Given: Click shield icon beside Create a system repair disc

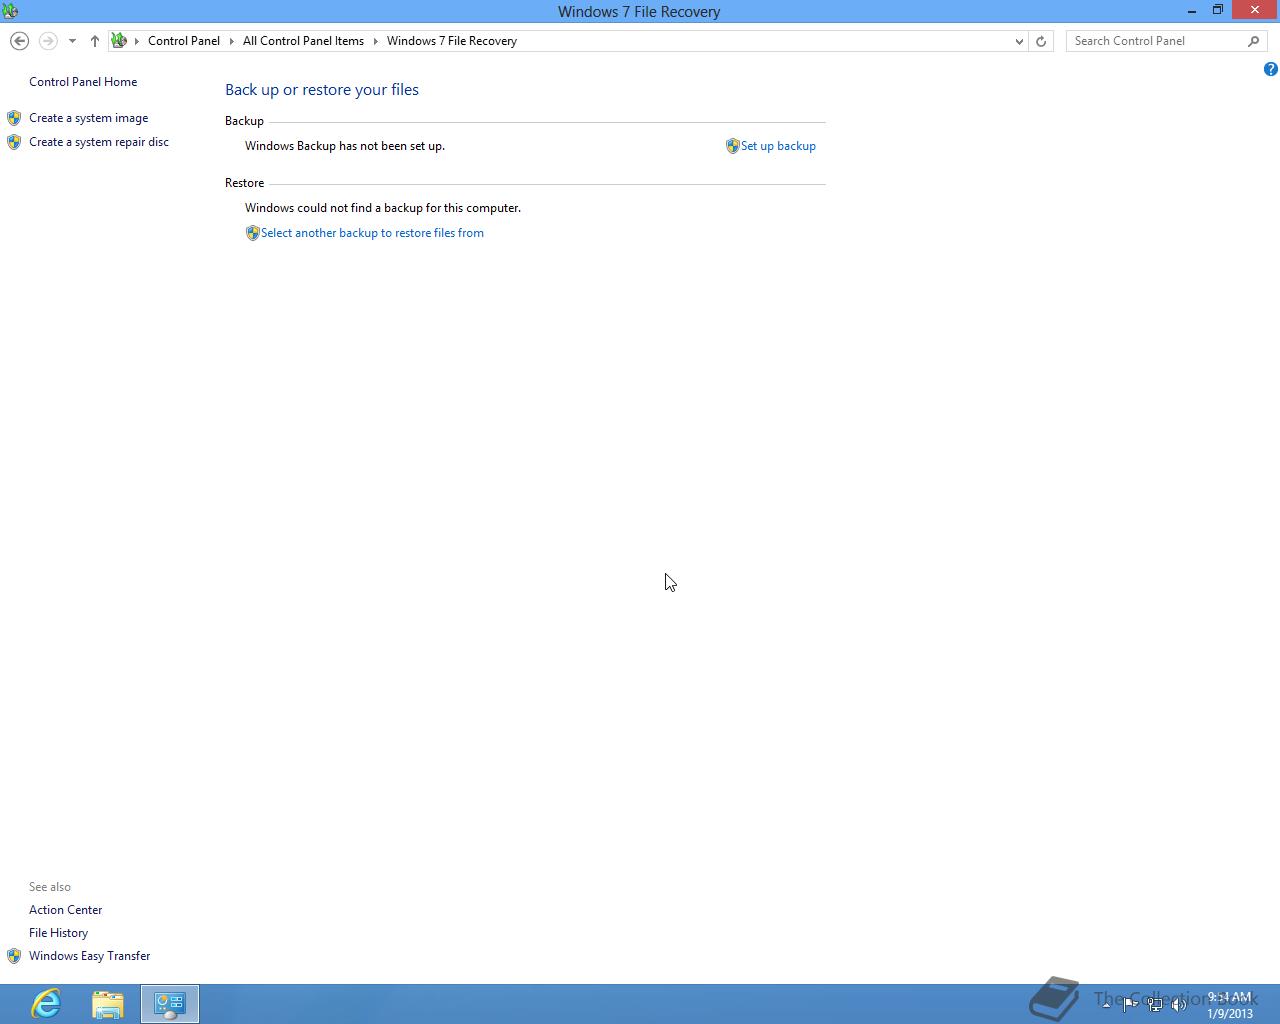Looking at the screenshot, I should pos(14,142).
